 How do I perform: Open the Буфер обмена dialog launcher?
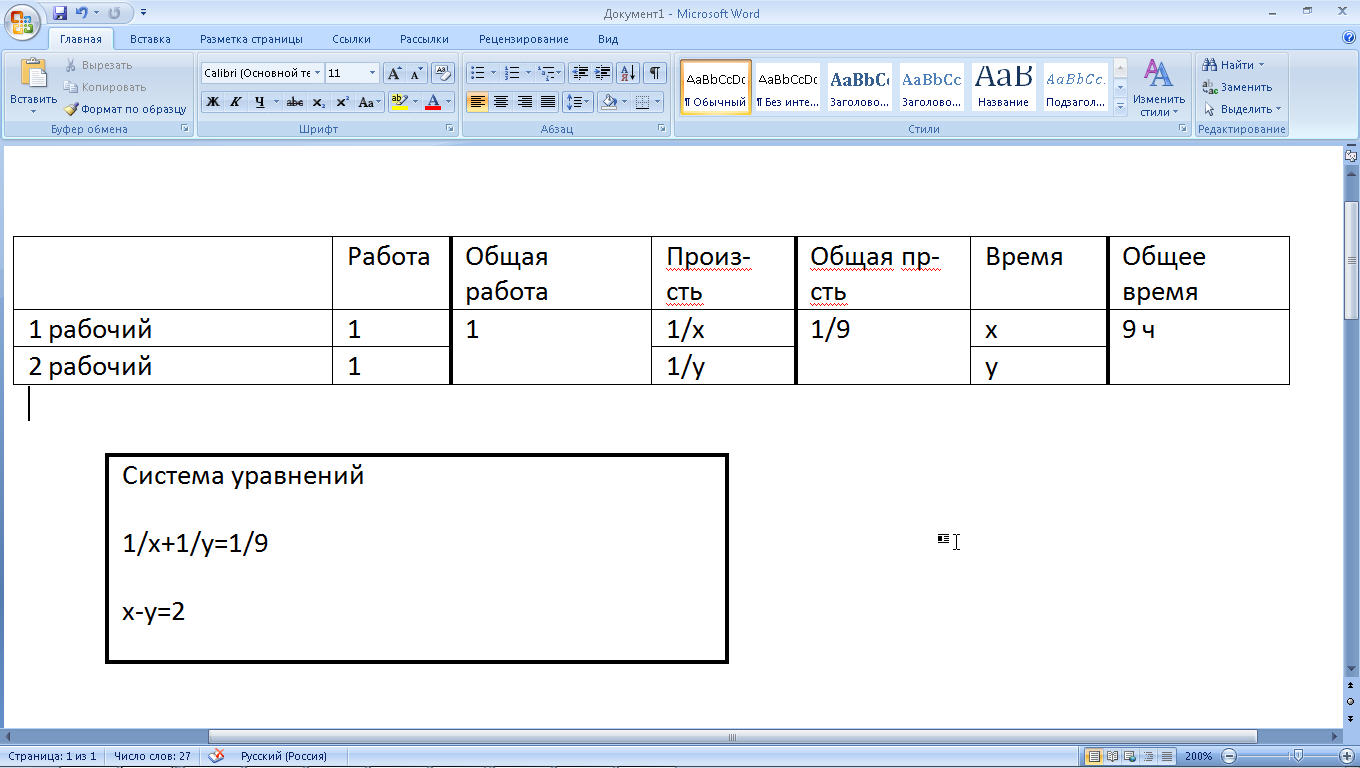point(184,129)
